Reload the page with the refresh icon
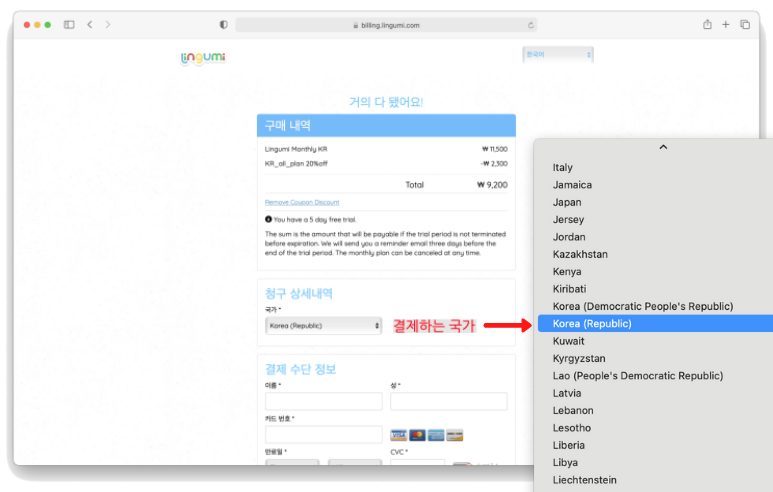 tap(530, 25)
